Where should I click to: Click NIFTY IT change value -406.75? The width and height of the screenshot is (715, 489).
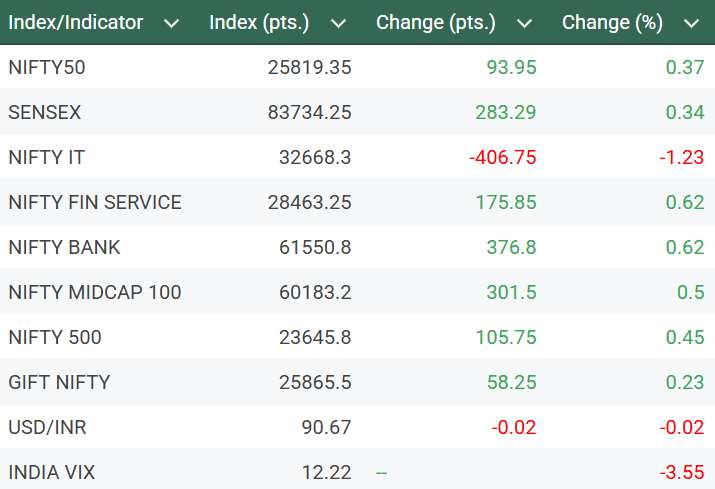pos(503,157)
